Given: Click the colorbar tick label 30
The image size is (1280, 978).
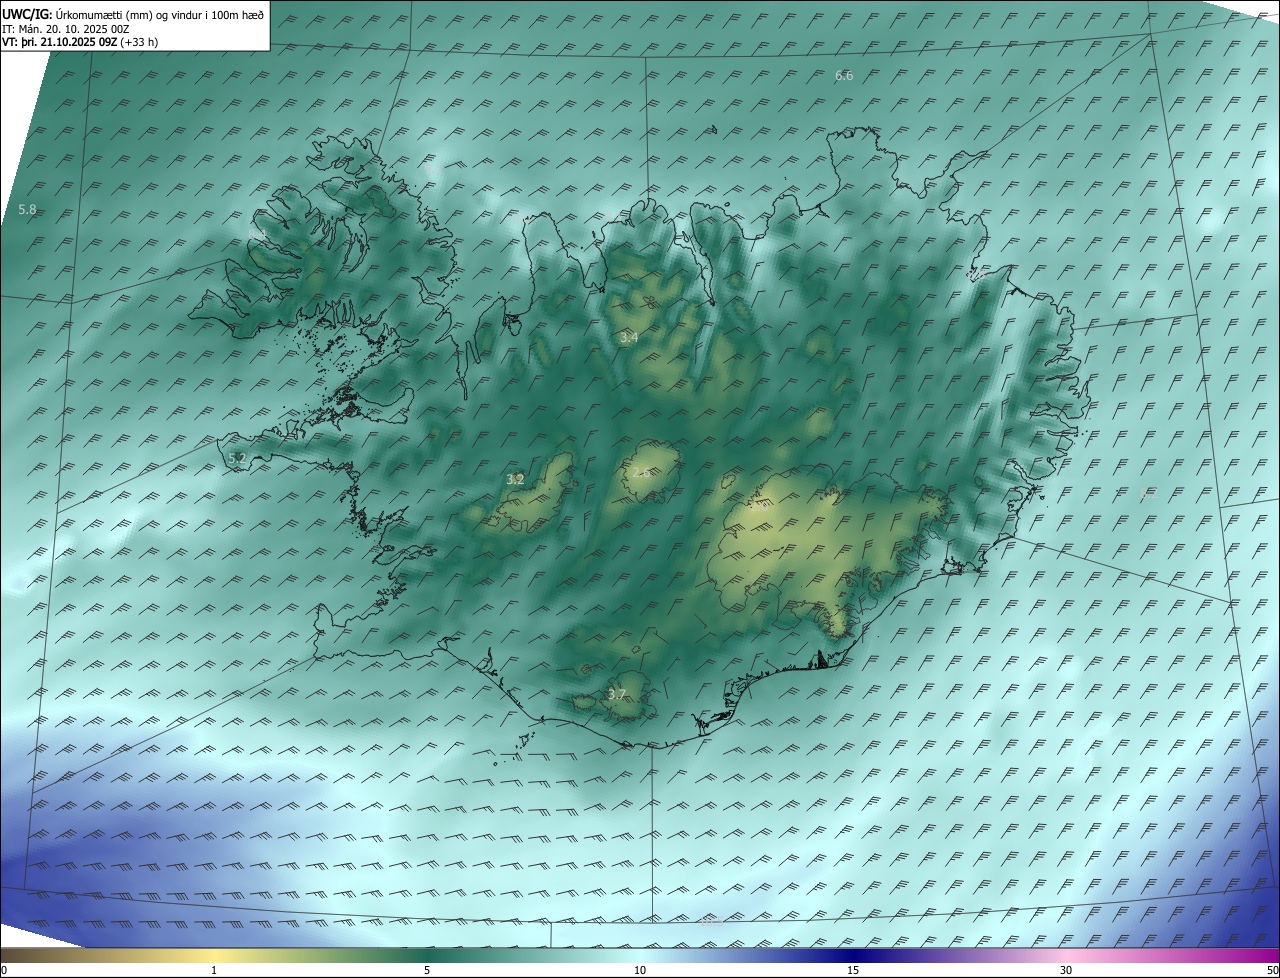Looking at the screenshot, I should (1066, 970).
